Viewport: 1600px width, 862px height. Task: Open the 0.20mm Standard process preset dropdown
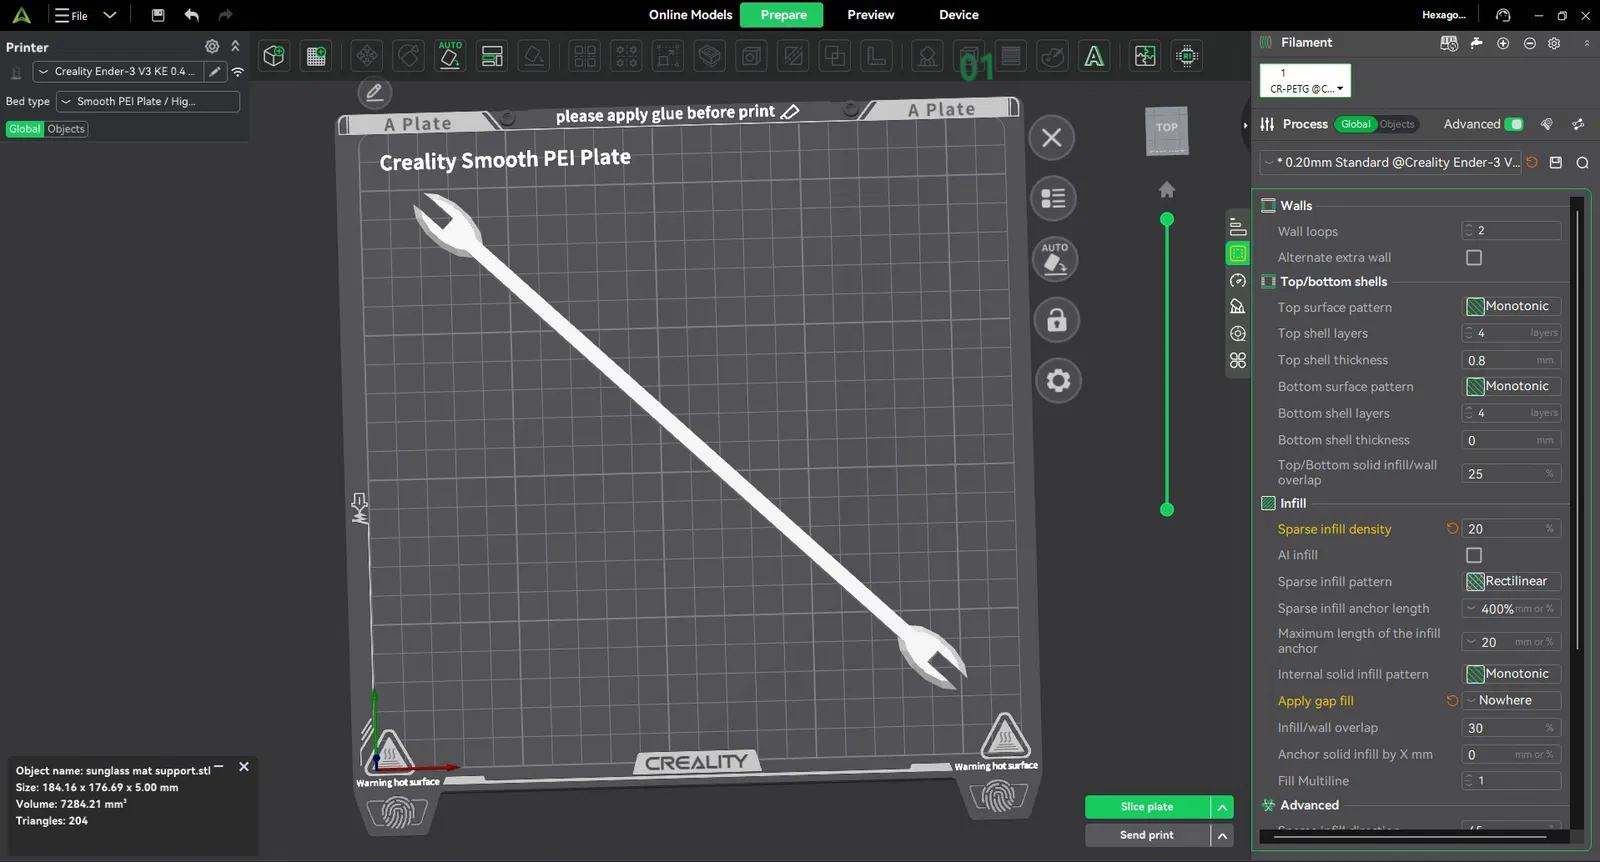point(1391,162)
